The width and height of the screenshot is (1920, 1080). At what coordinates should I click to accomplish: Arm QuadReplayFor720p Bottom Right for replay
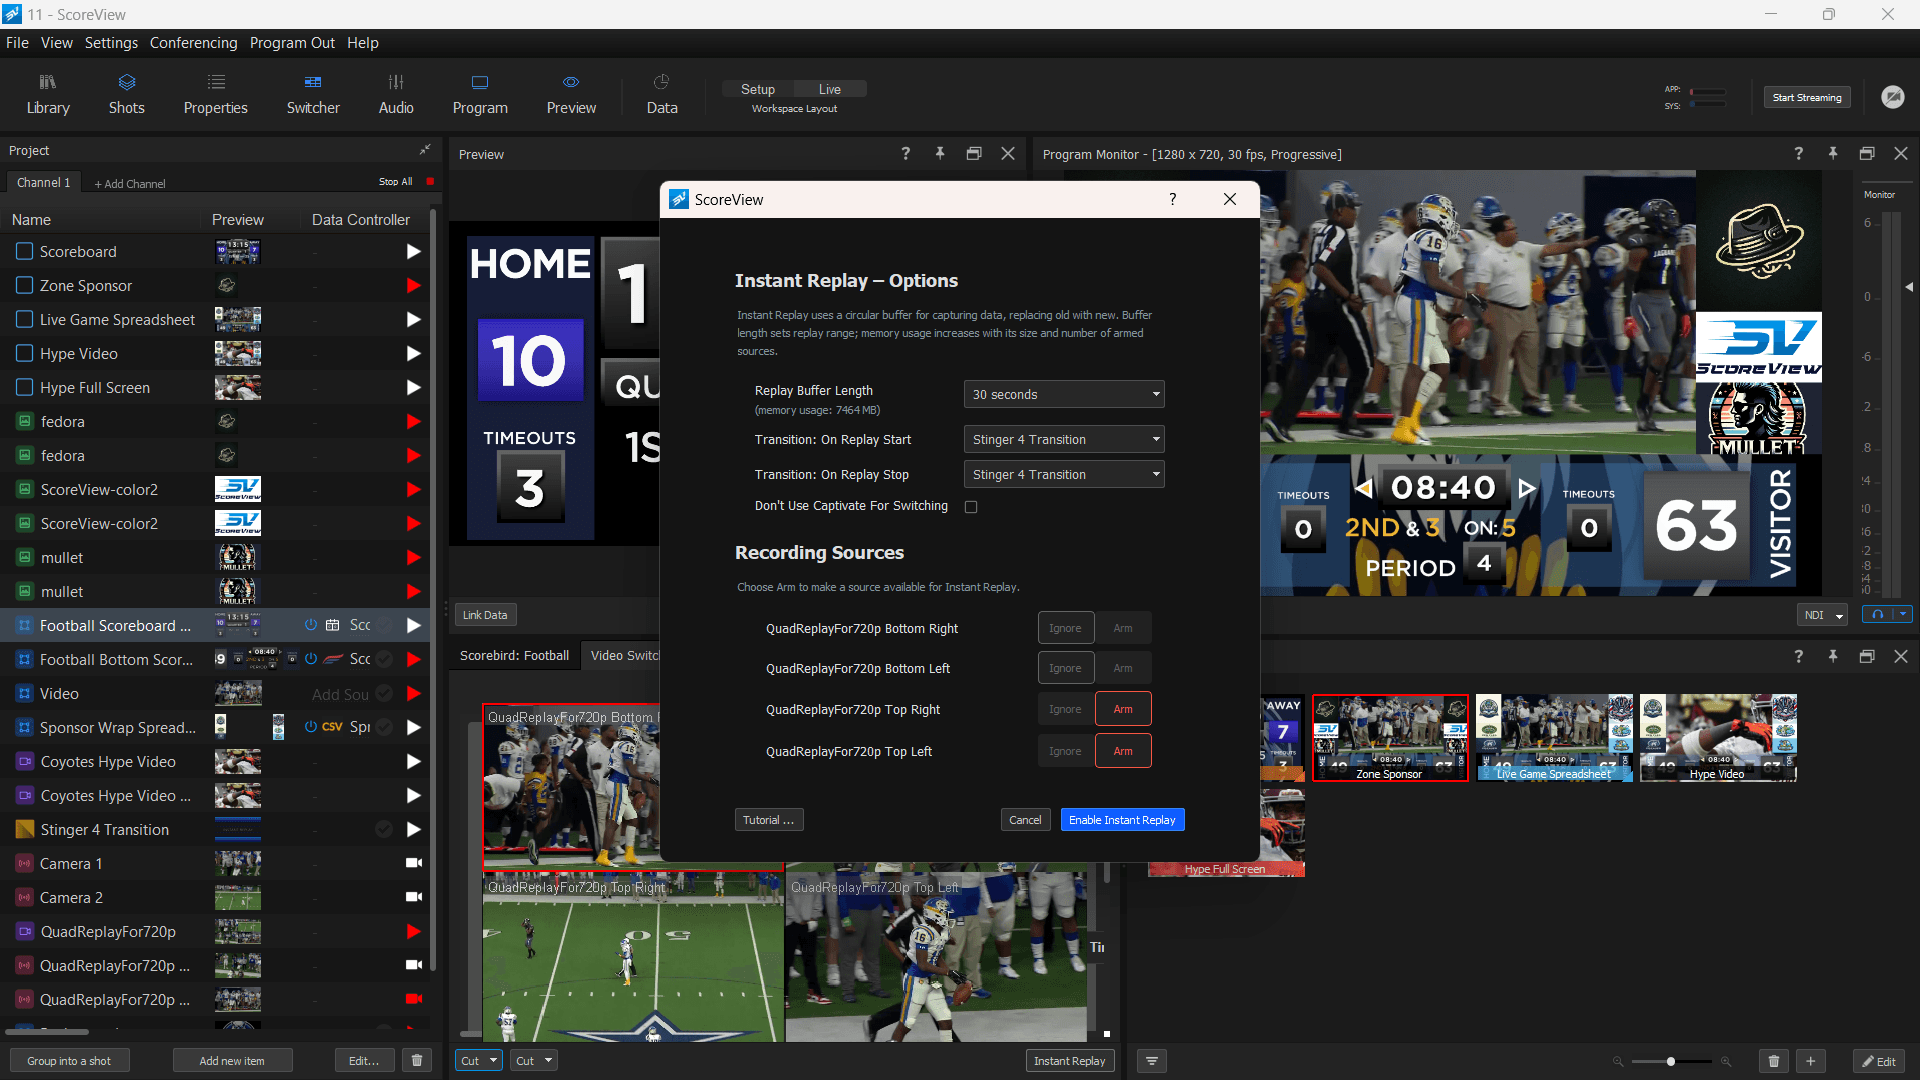[1123, 627]
